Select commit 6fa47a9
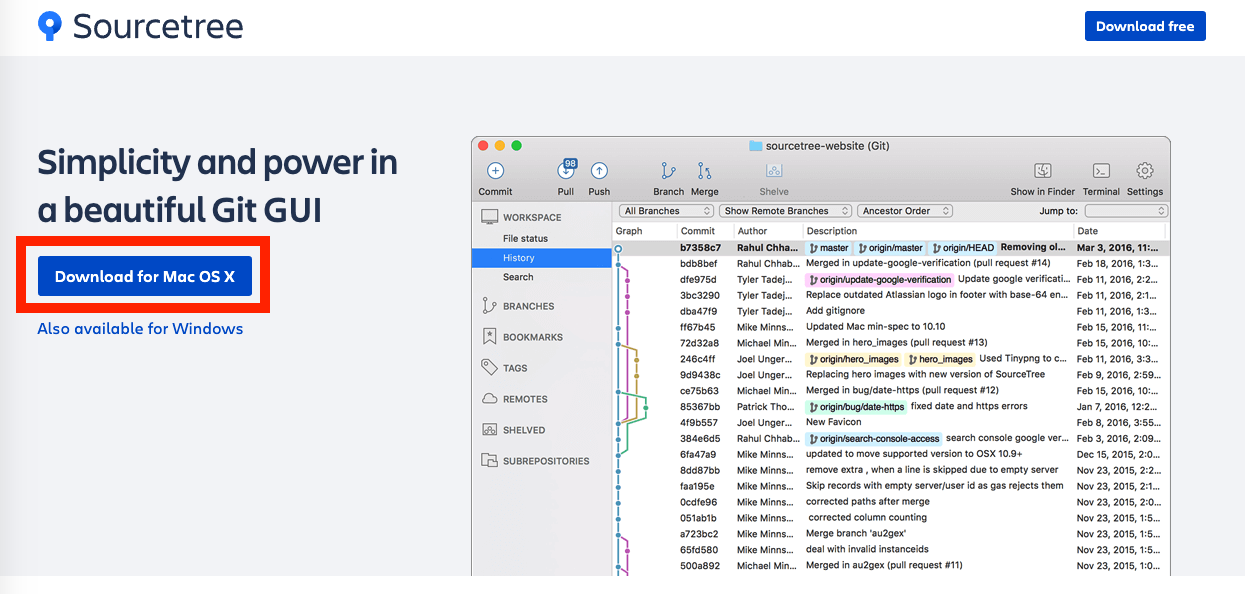 click(891, 454)
